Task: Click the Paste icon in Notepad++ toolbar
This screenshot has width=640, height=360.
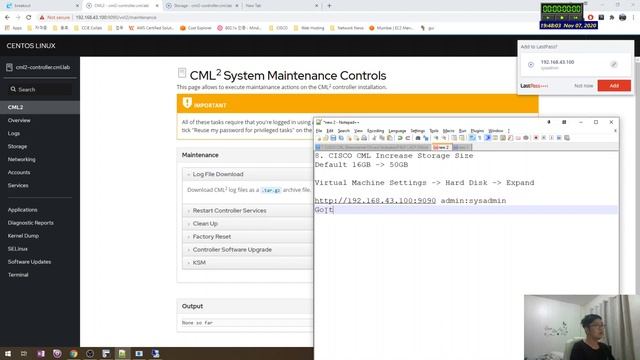Action: [x=390, y=138]
